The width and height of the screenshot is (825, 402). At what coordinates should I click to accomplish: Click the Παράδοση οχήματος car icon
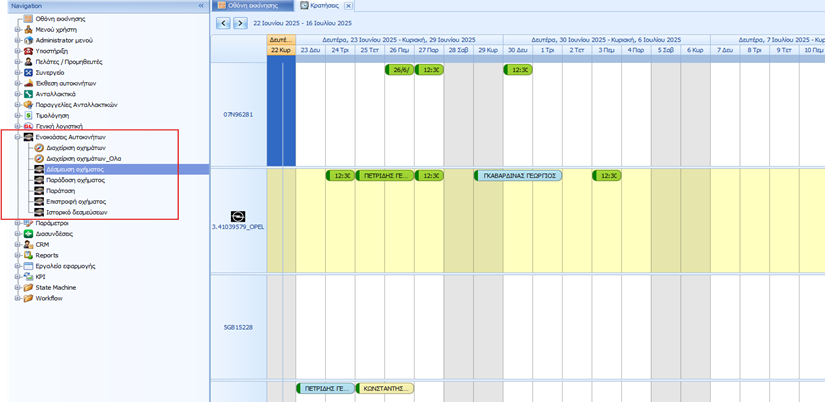pyautogui.click(x=39, y=180)
